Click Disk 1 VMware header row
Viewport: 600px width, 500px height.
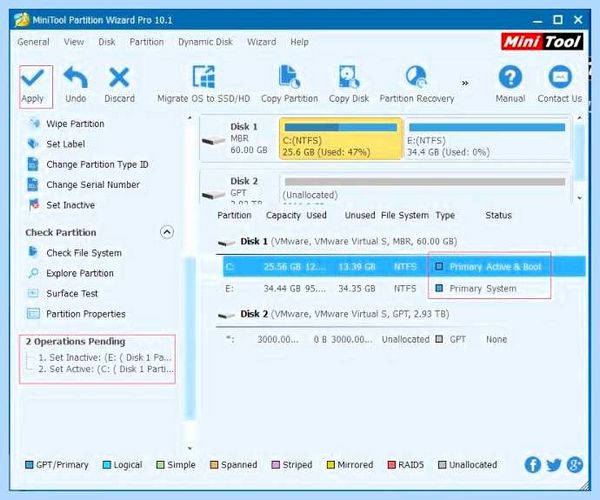(337, 241)
